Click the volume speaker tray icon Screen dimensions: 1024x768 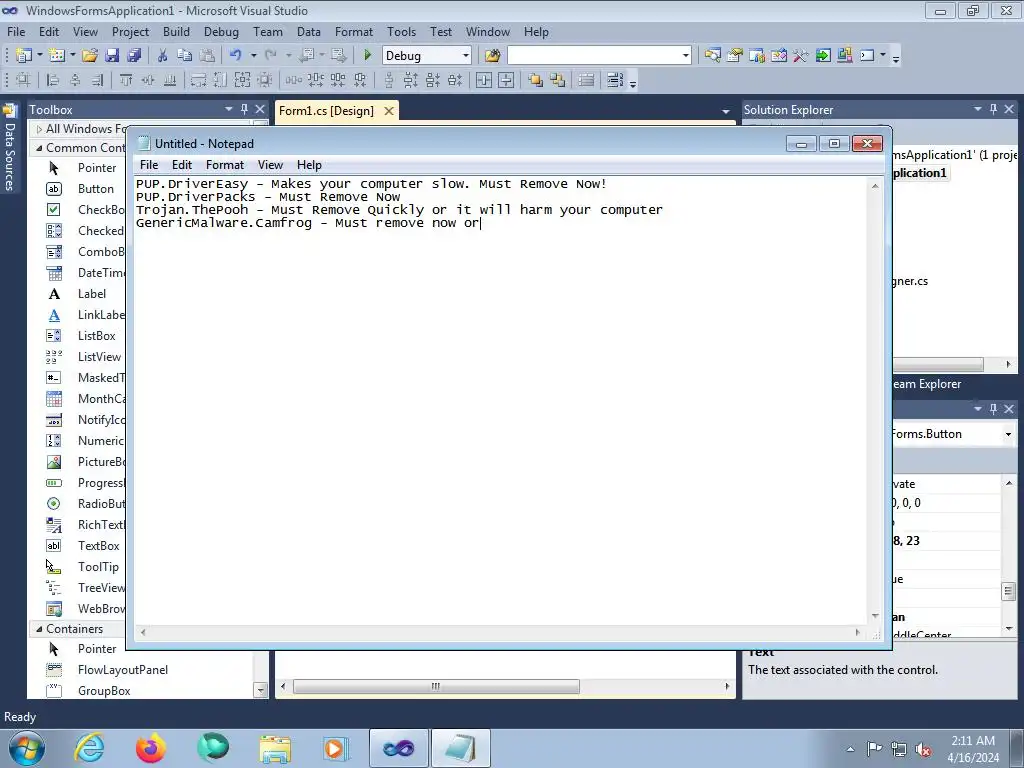[x=923, y=749]
